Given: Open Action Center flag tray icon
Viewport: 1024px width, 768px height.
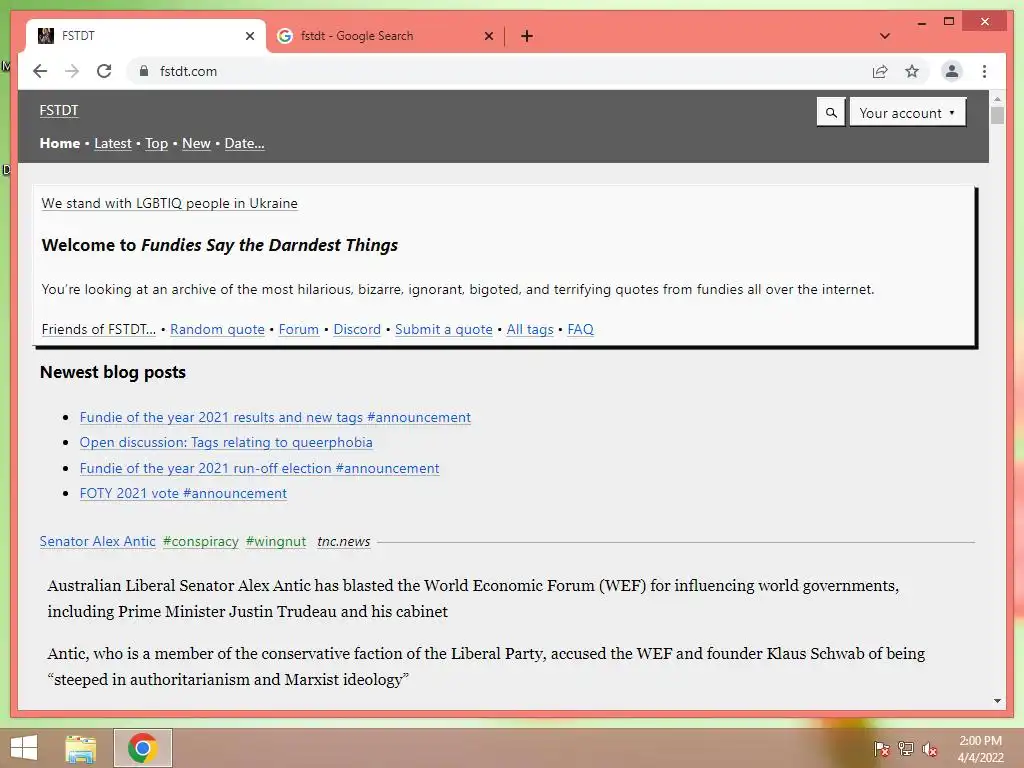Looking at the screenshot, I should coord(882,748).
